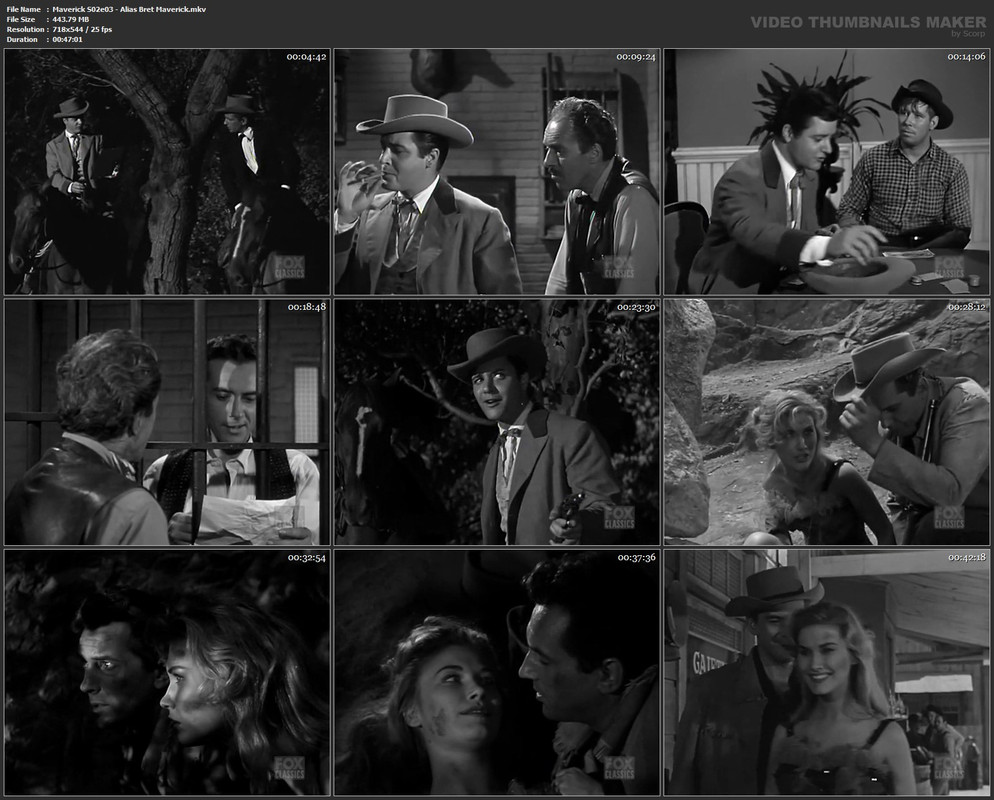994x800 pixels.
Task: Click the 00:04:42 timestamp label
Action: coord(306,57)
